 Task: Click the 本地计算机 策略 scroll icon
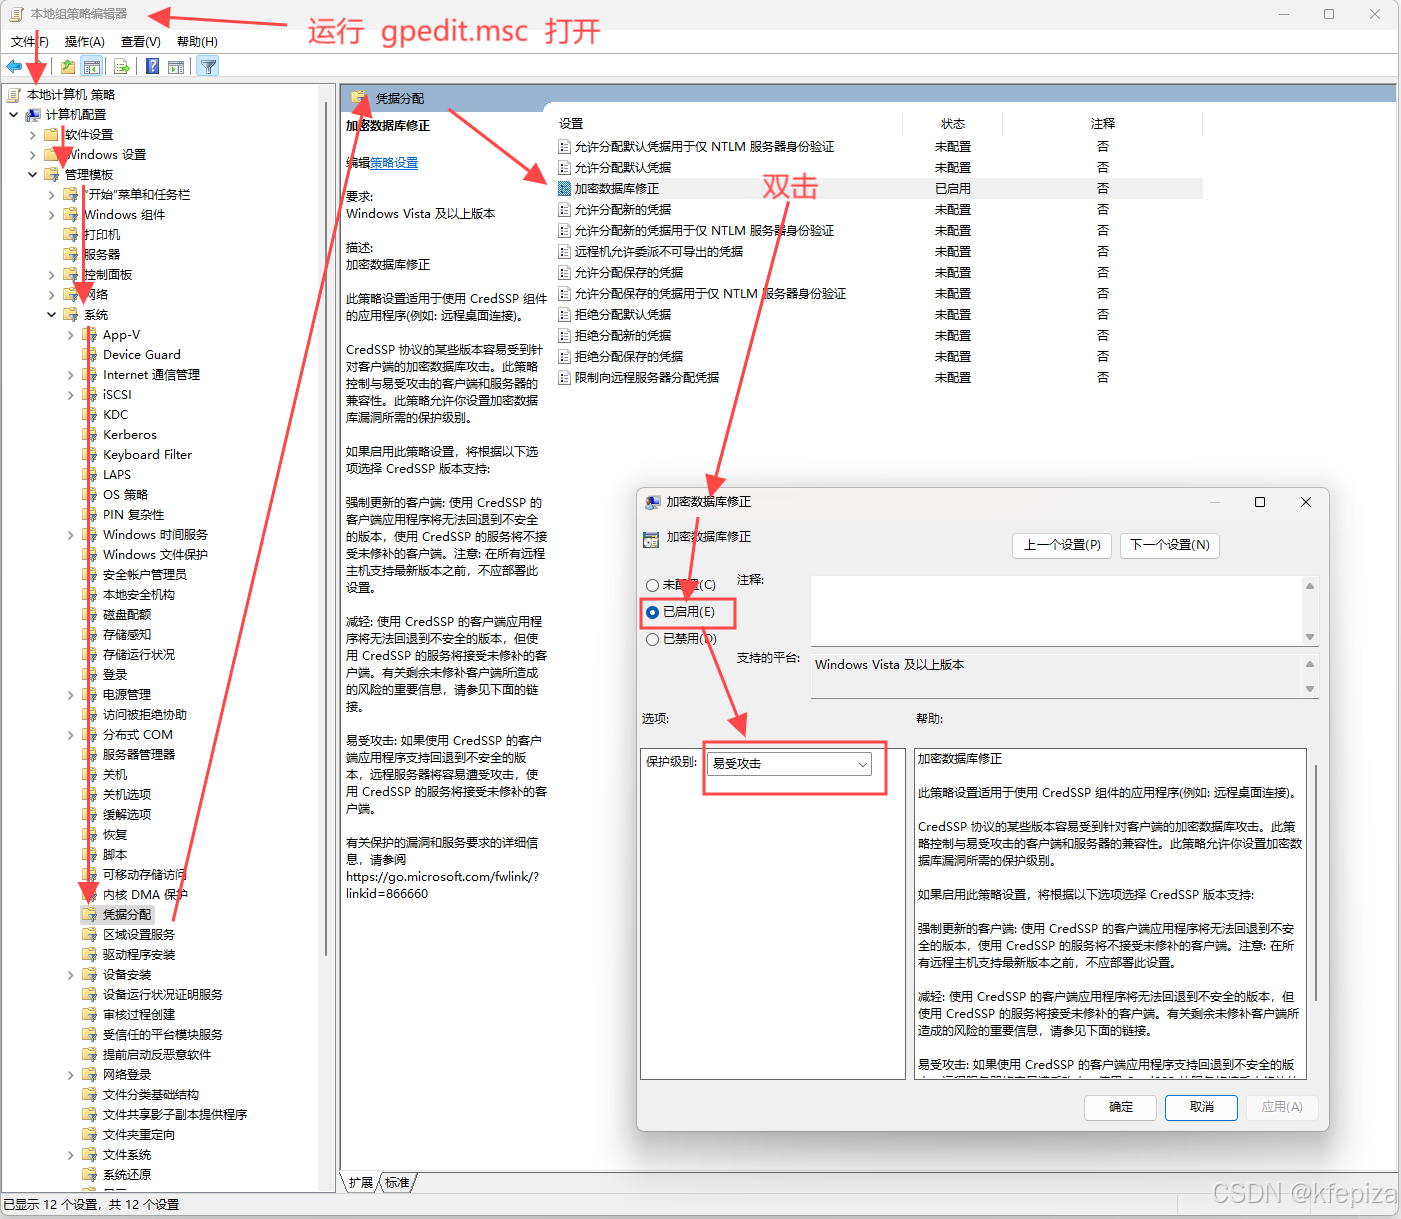pos(14,95)
